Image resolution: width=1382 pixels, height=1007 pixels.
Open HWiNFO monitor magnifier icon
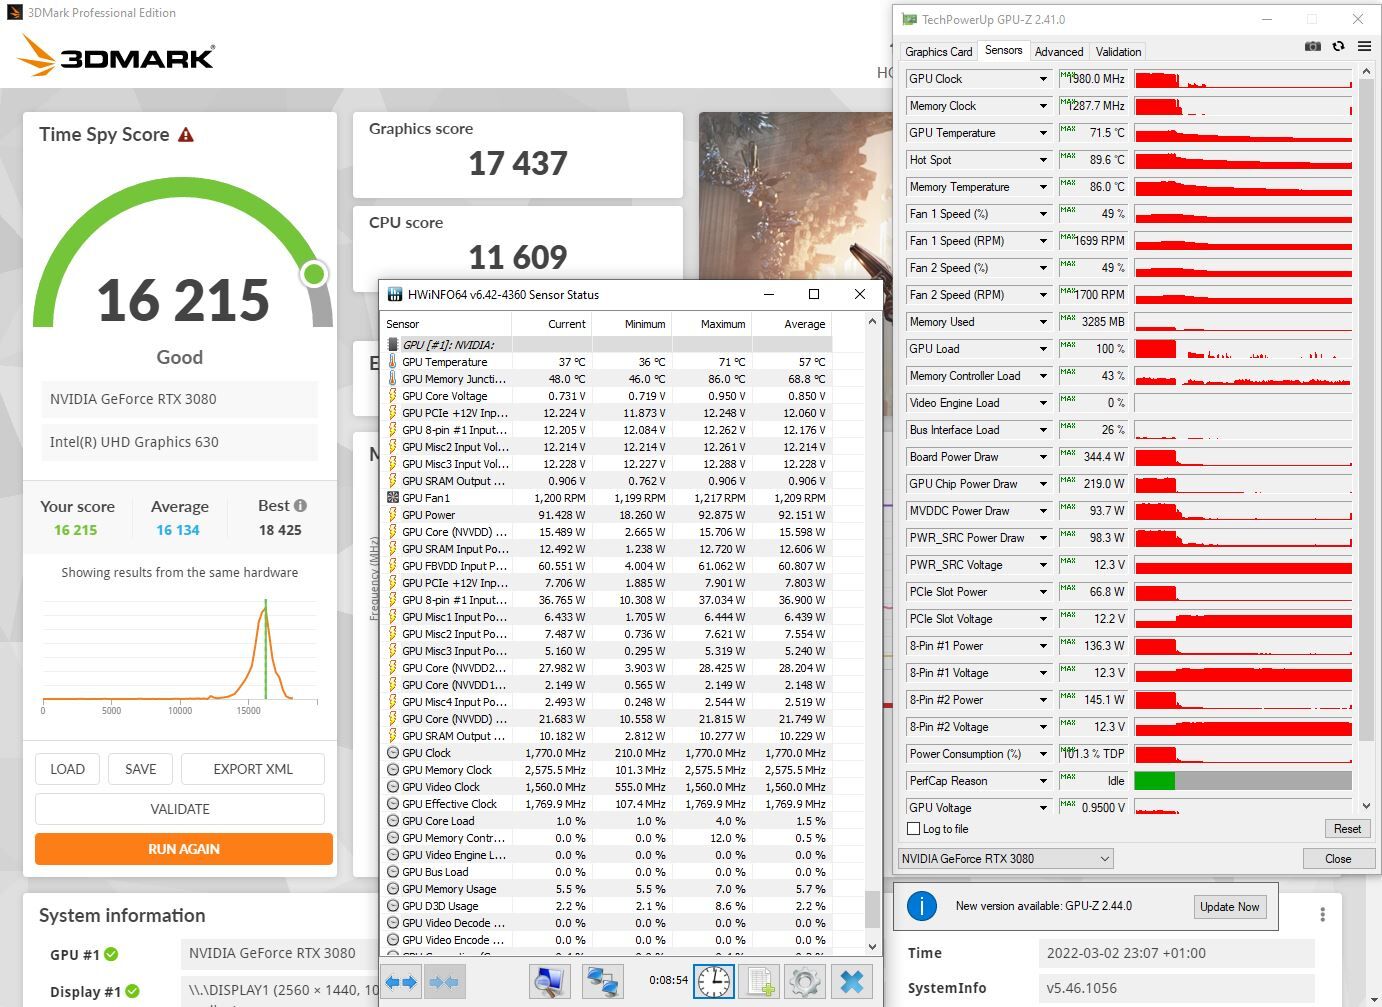click(x=550, y=982)
